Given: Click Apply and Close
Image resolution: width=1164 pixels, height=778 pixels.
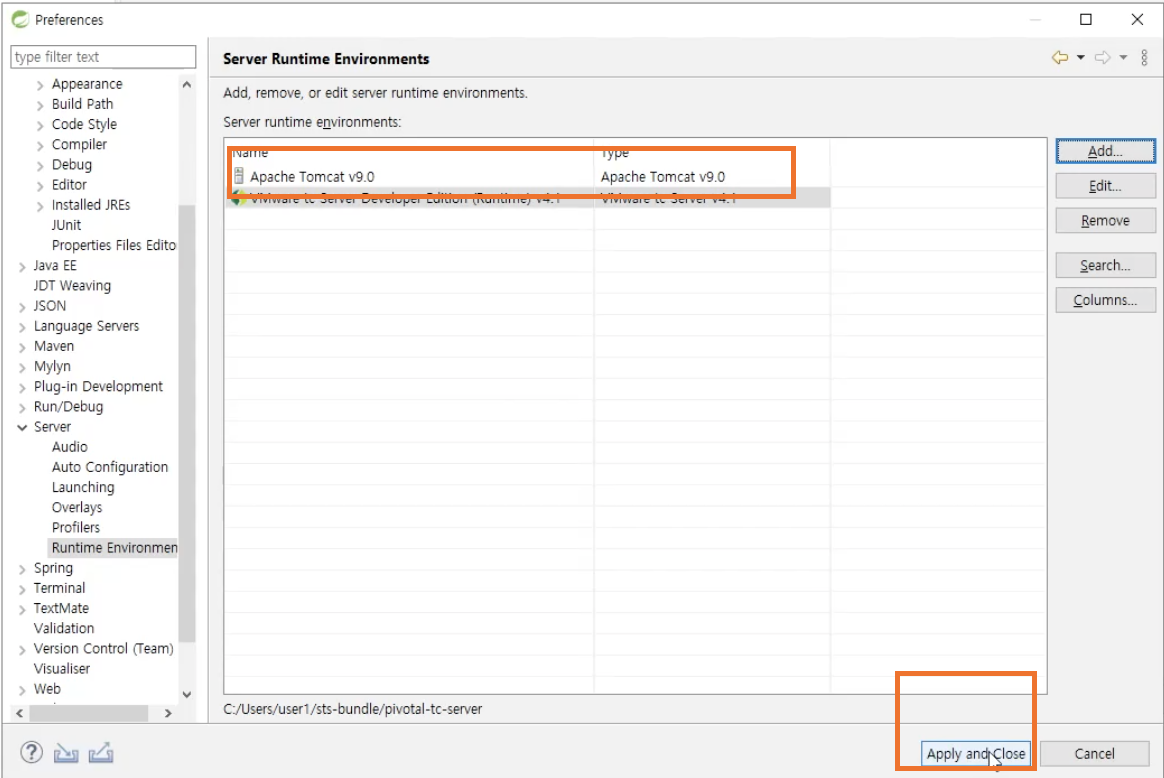Looking at the screenshot, I should click(x=975, y=754).
